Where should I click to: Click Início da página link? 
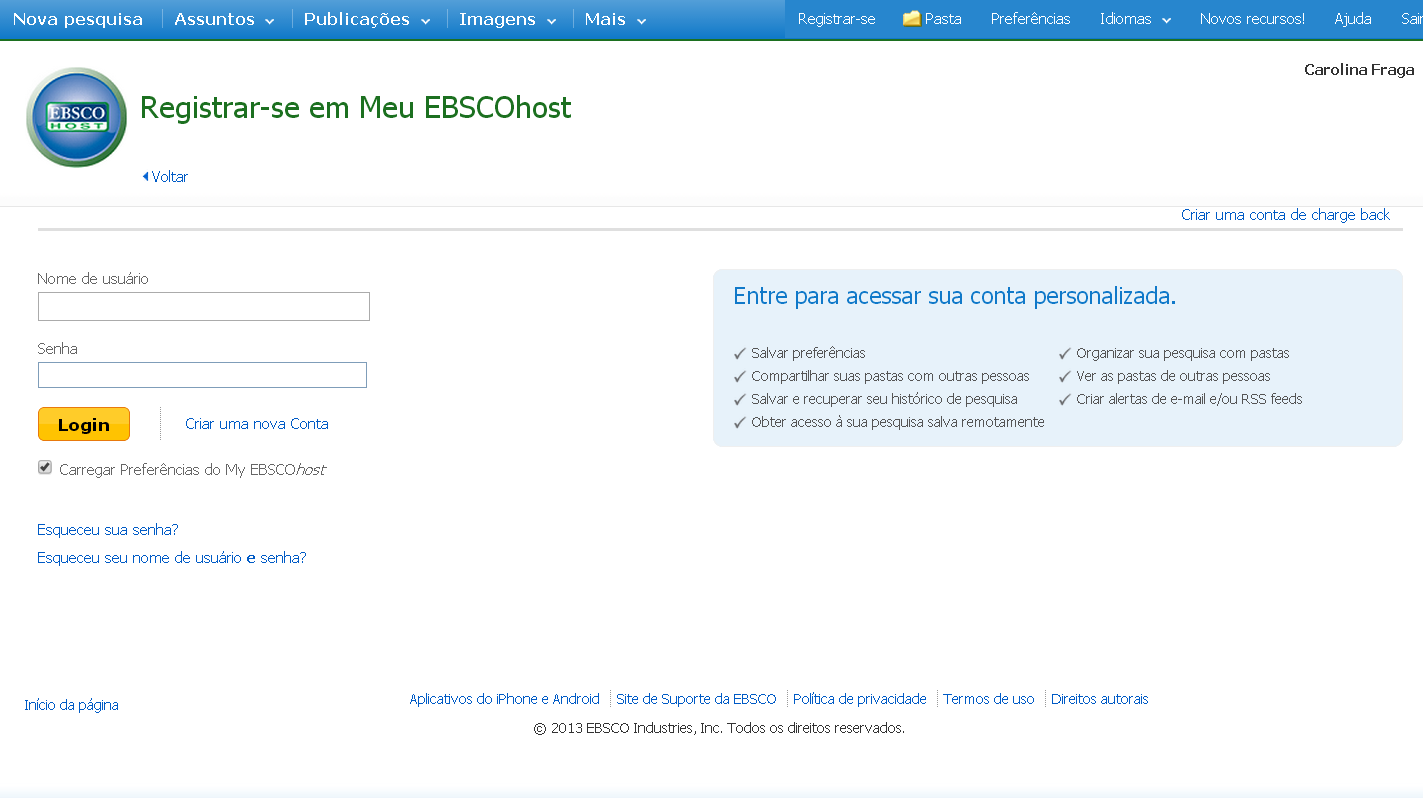71,705
